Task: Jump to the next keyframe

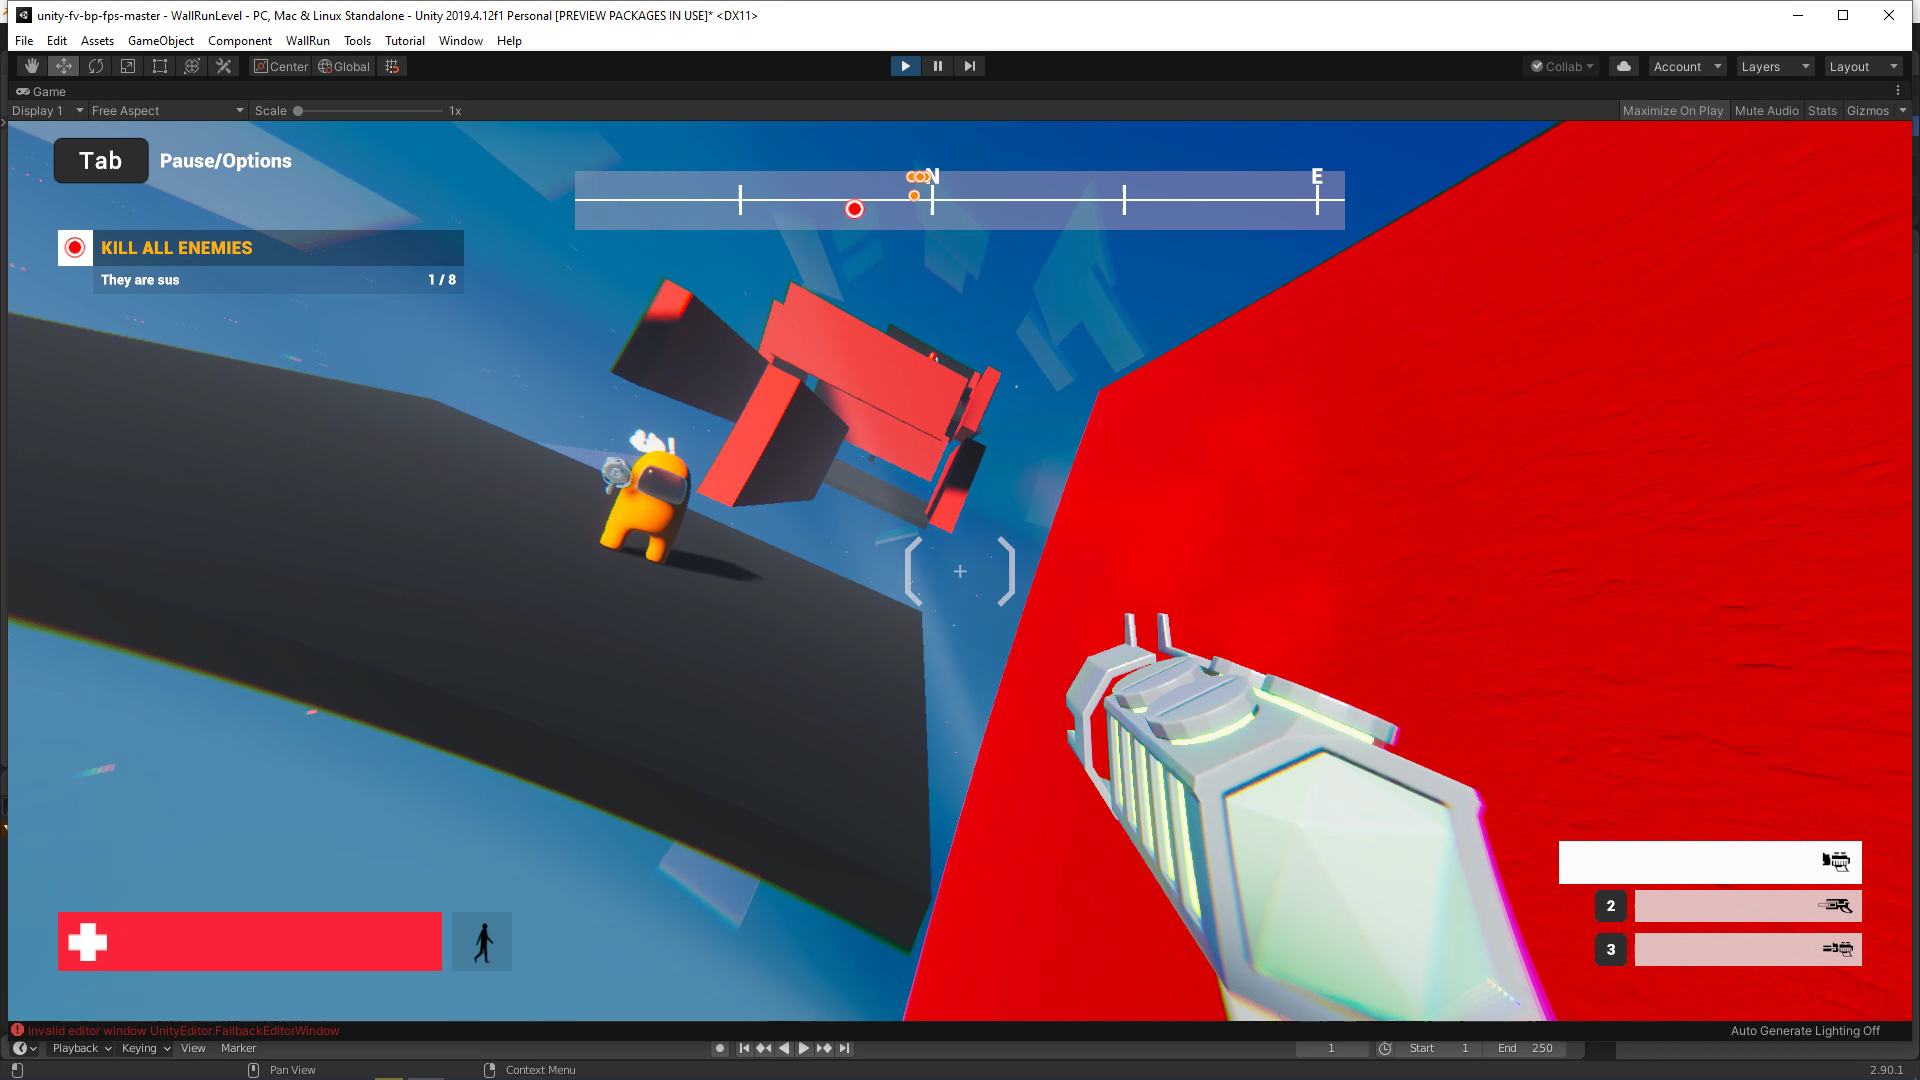Action: click(x=824, y=1048)
